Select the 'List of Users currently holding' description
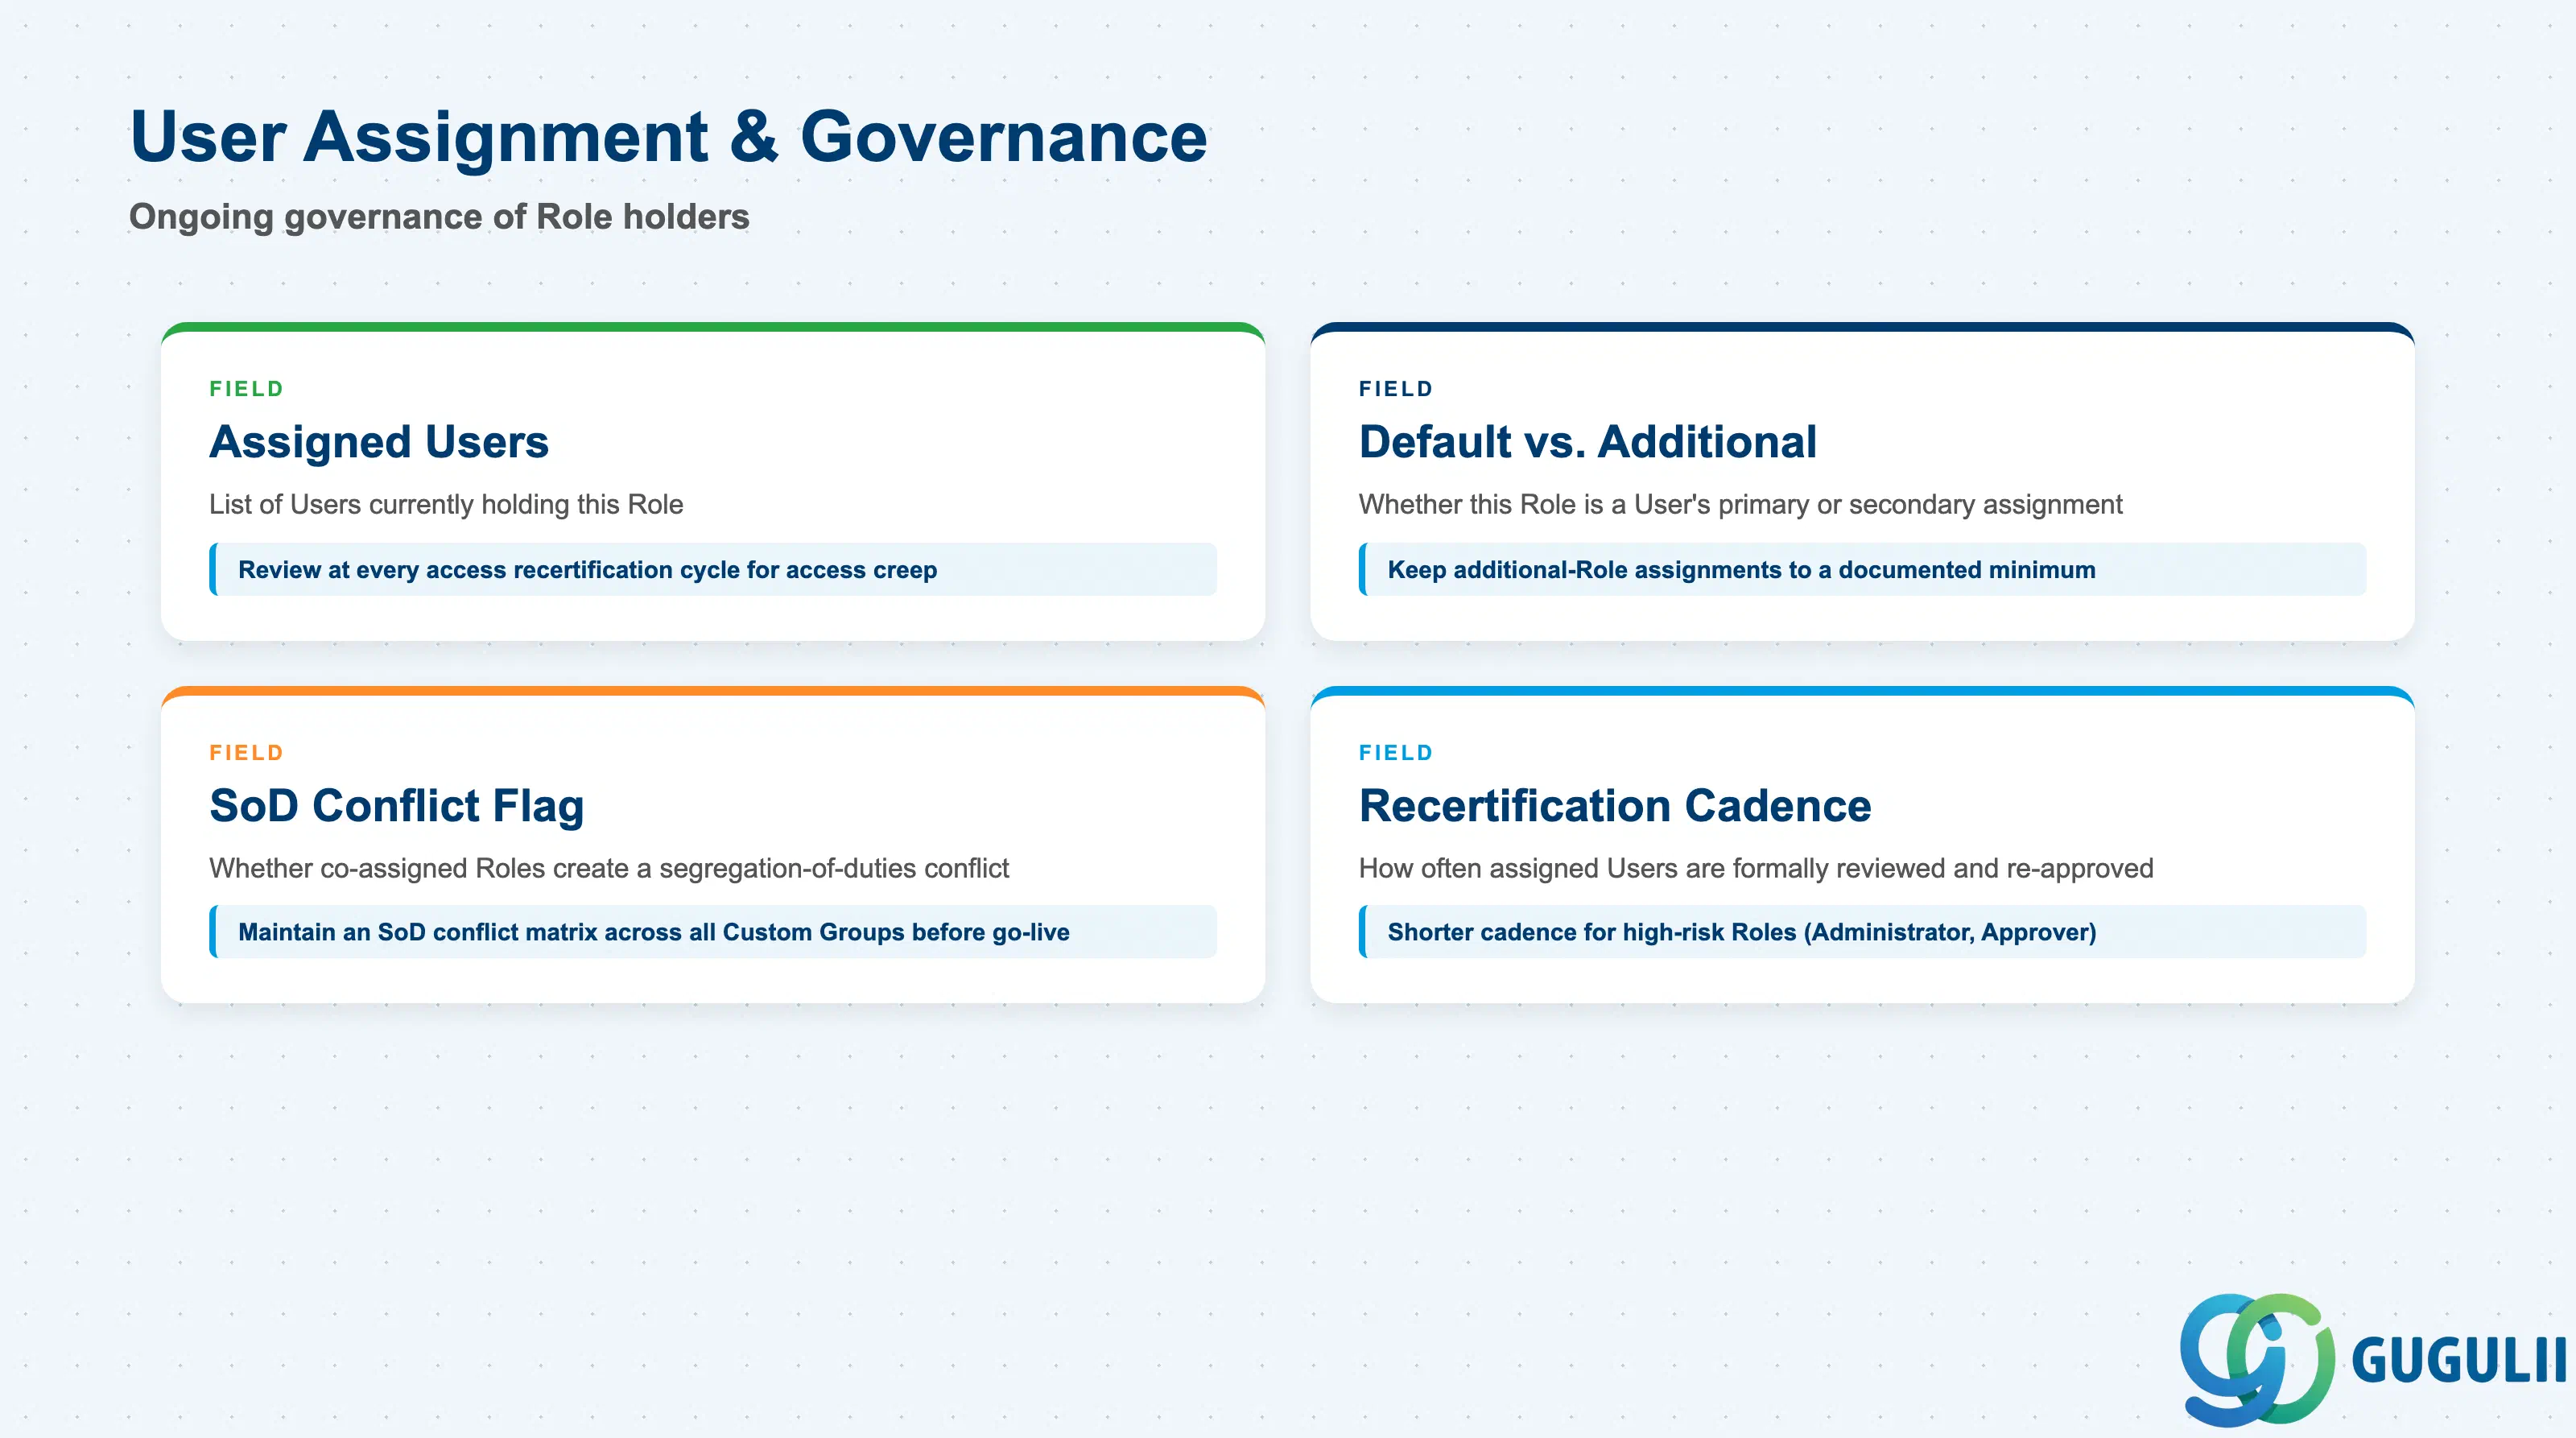Image resolution: width=2576 pixels, height=1438 pixels. [446, 505]
